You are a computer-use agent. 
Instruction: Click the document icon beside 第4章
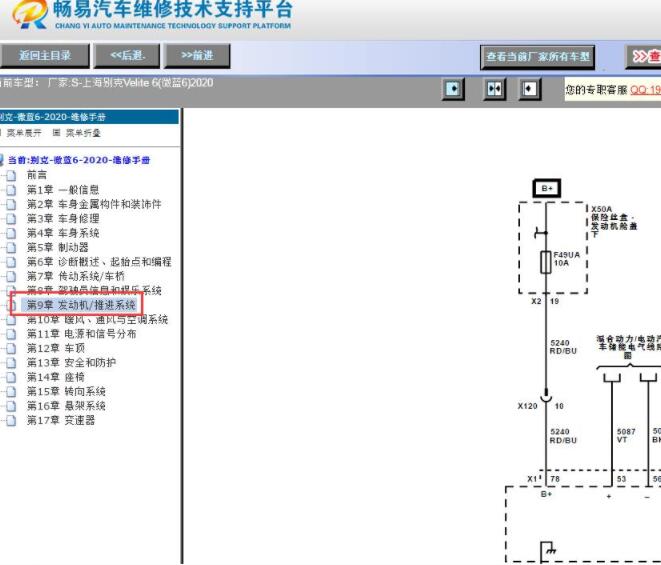[x=11, y=233]
